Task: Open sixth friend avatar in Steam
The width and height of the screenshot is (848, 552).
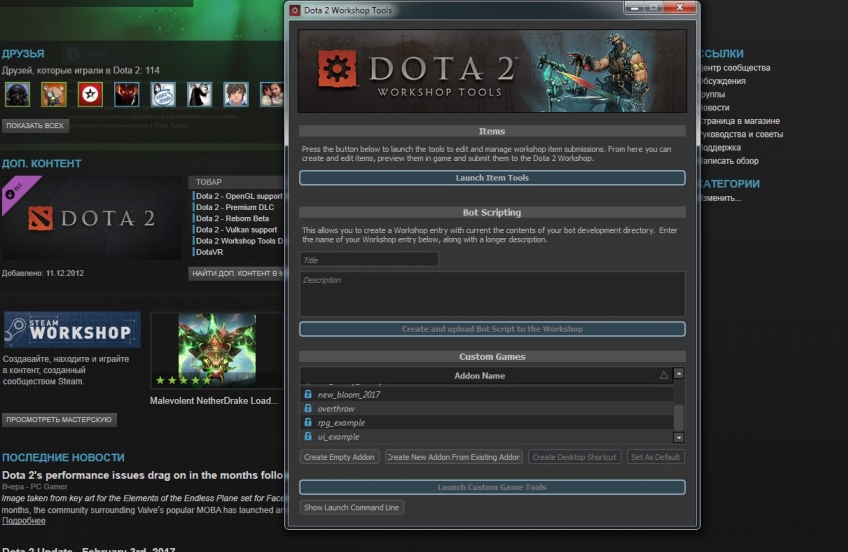Action: 200,95
